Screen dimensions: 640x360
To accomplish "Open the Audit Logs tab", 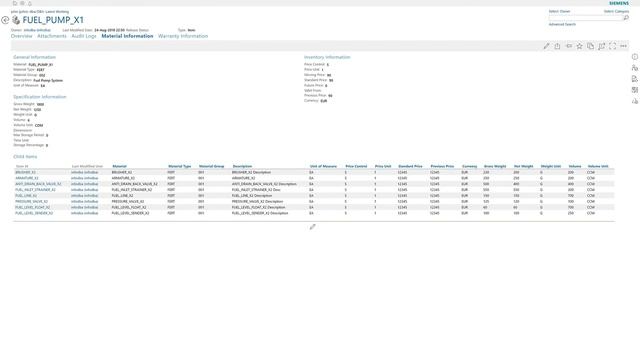I will pyautogui.click(x=84, y=36).
